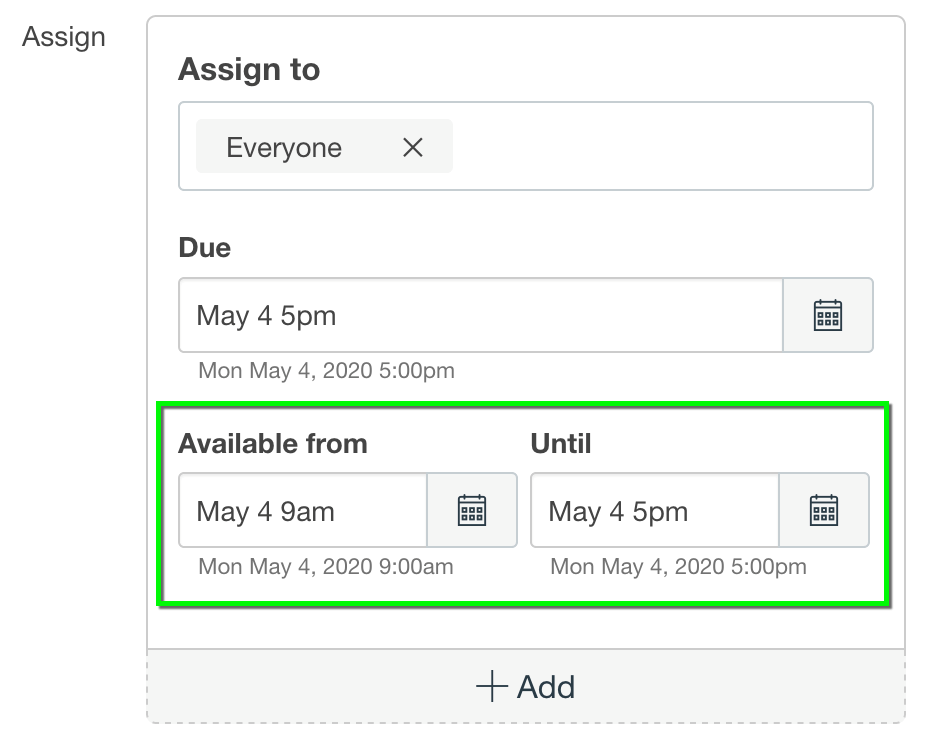Click the Due date field showing May 4 5pm
This screenshot has width=940, height=742.
click(x=480, y=315)
